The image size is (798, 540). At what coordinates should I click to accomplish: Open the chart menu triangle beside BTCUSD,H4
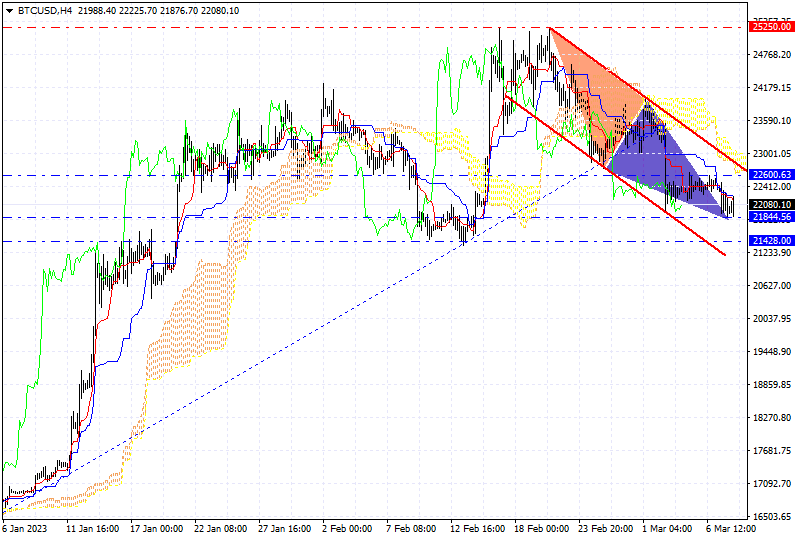click(10, 11)
